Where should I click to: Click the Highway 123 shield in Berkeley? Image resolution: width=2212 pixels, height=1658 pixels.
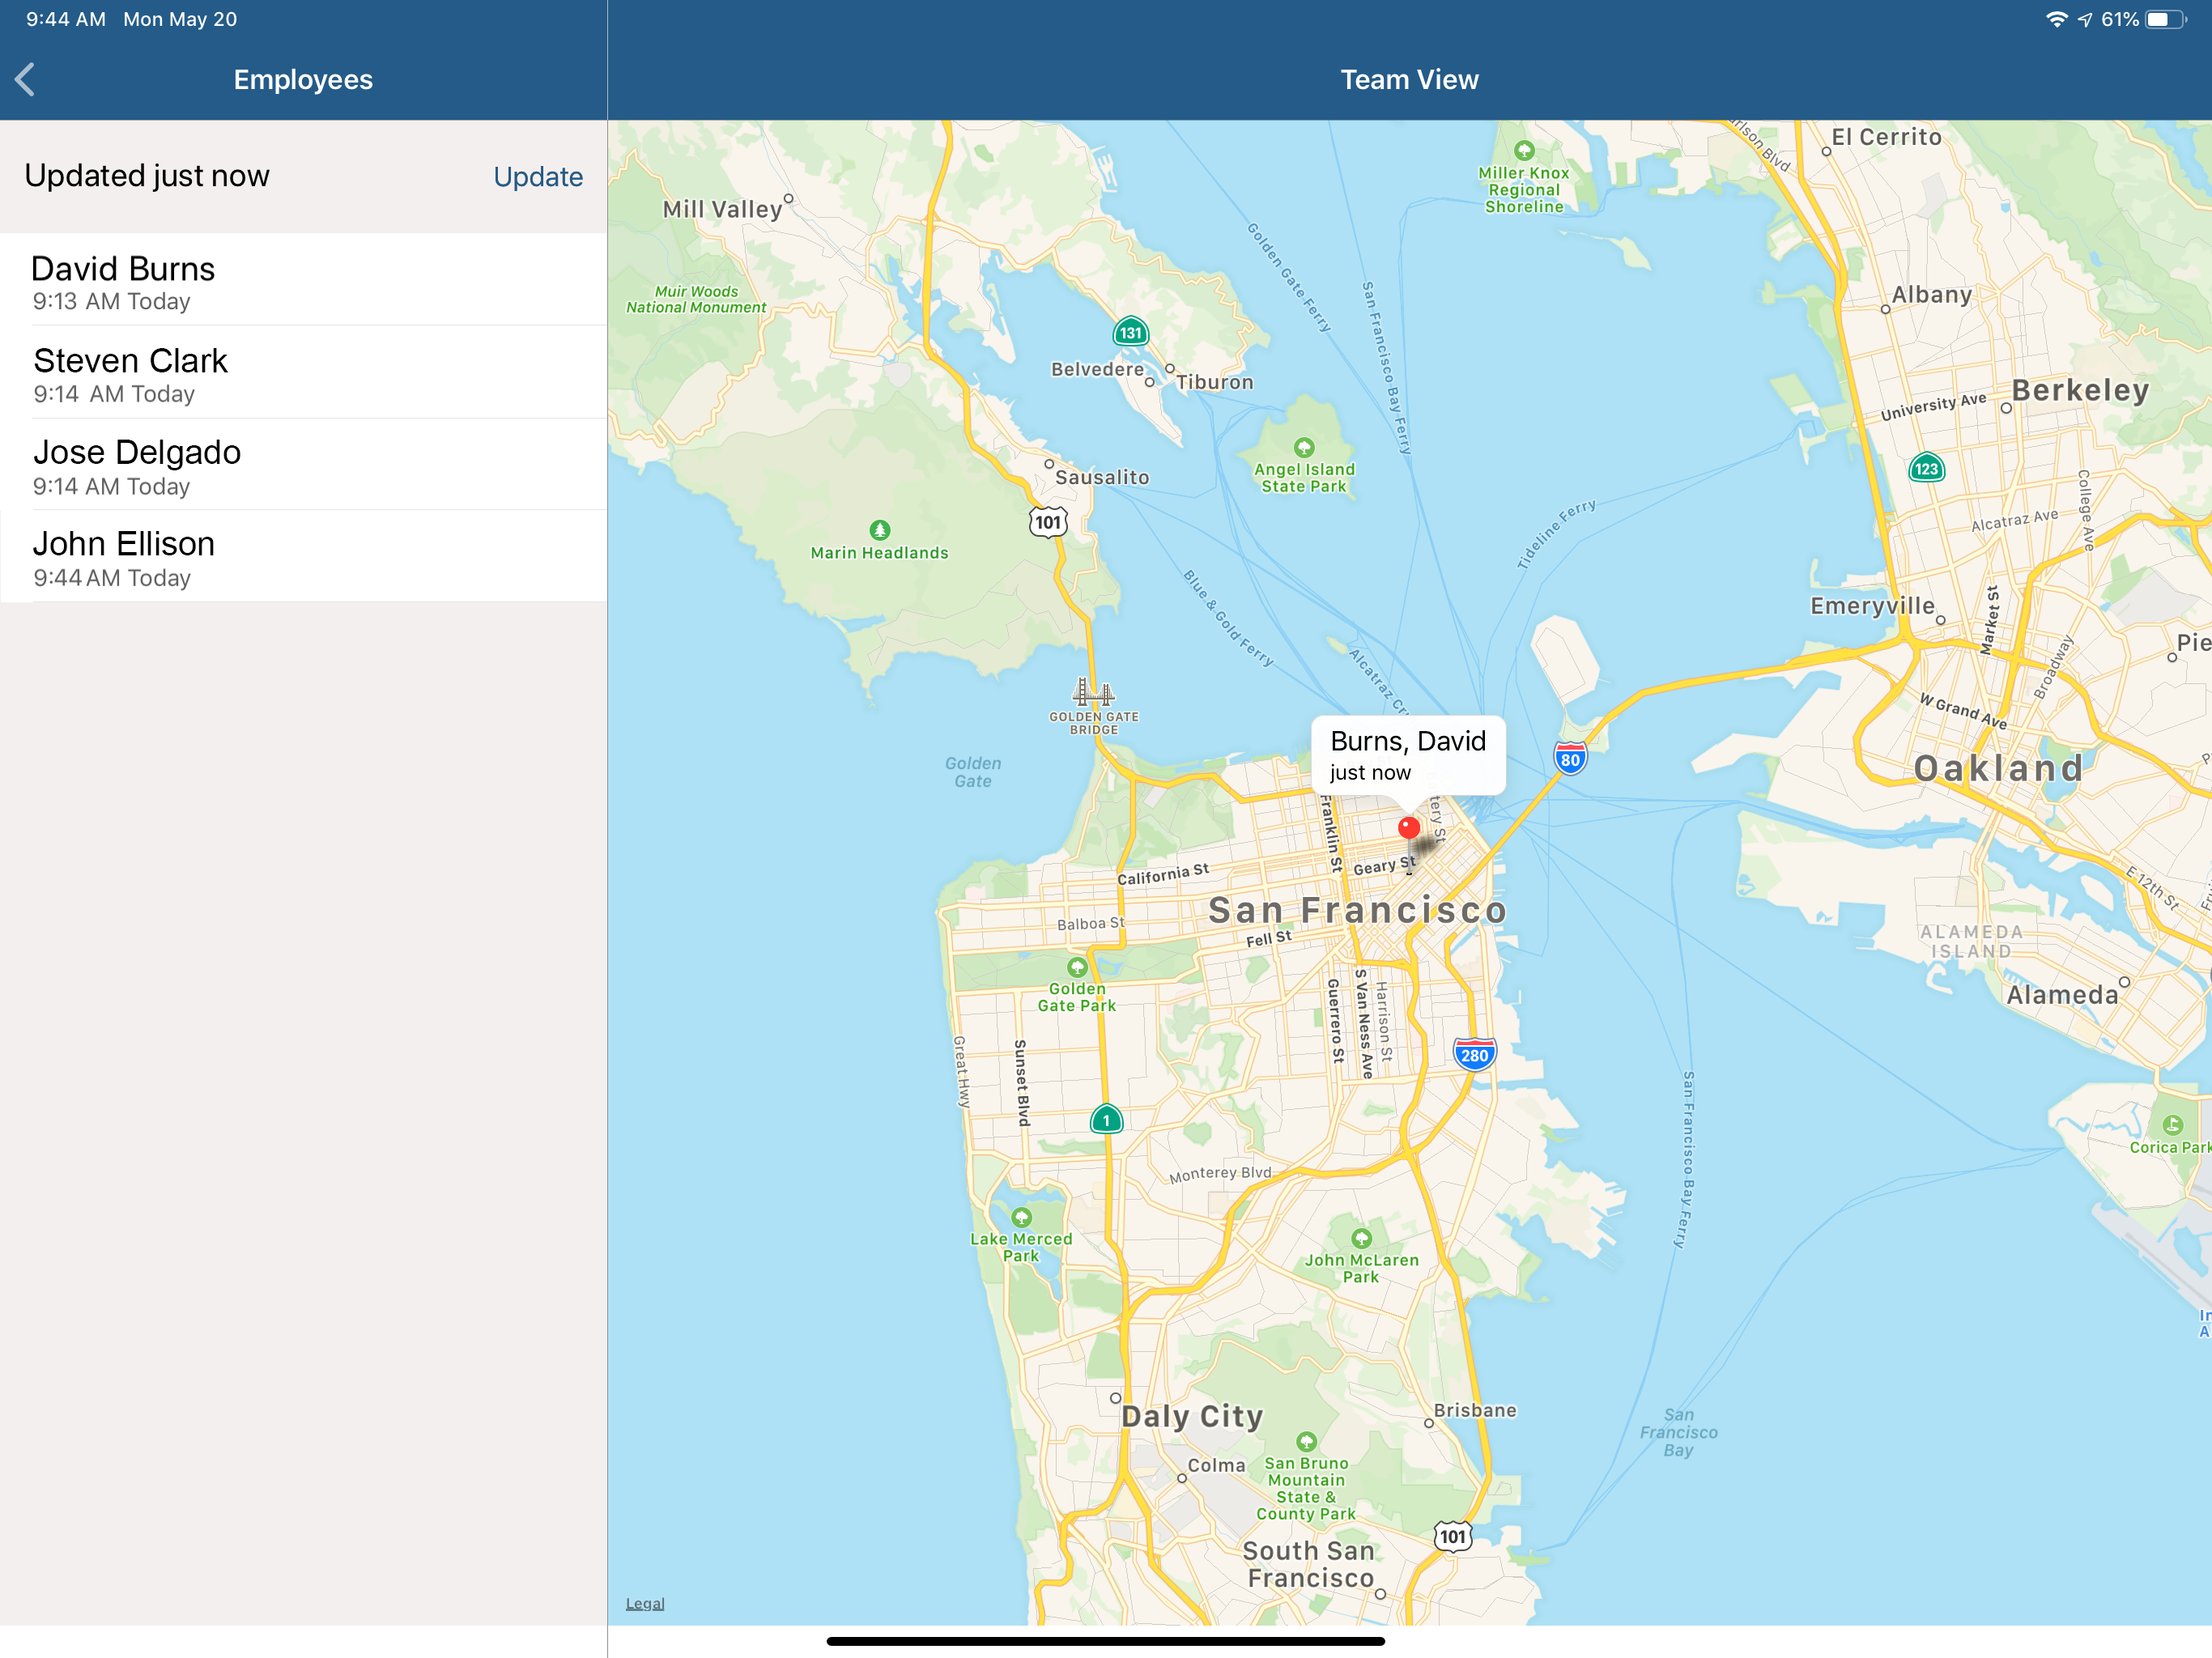tap(1926, 469)
